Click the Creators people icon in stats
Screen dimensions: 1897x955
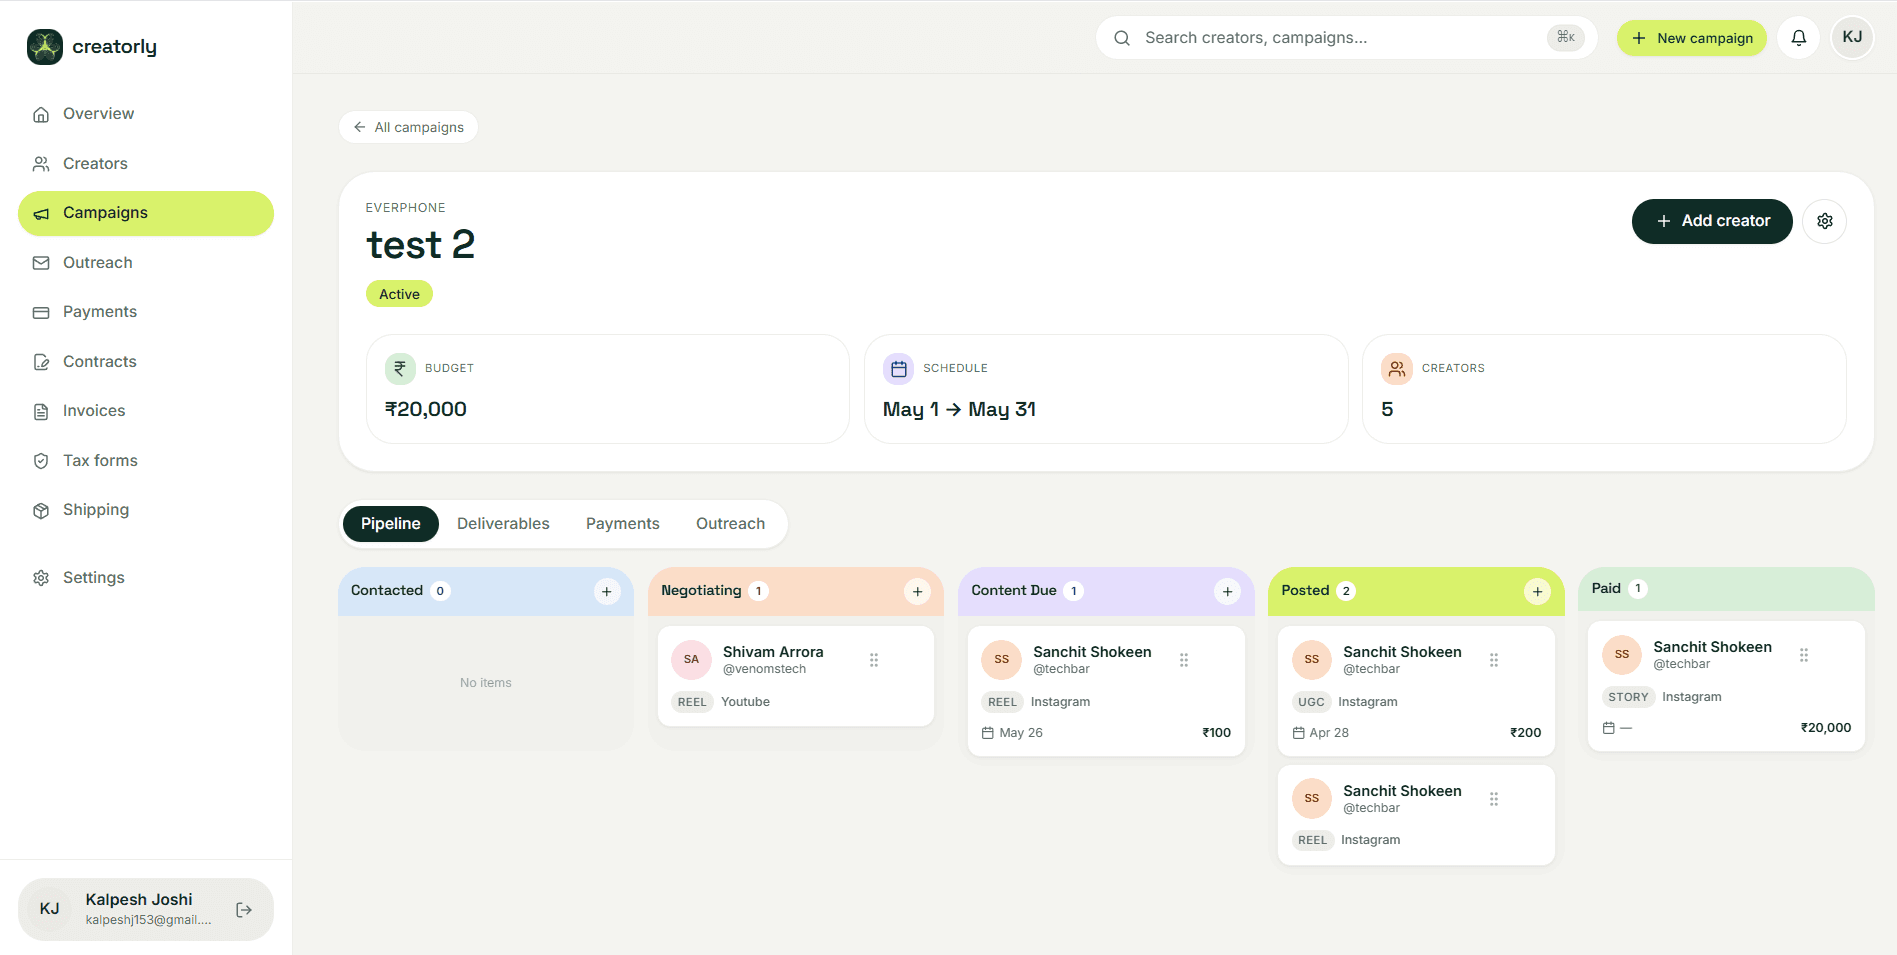click(x=1397, y=369)
